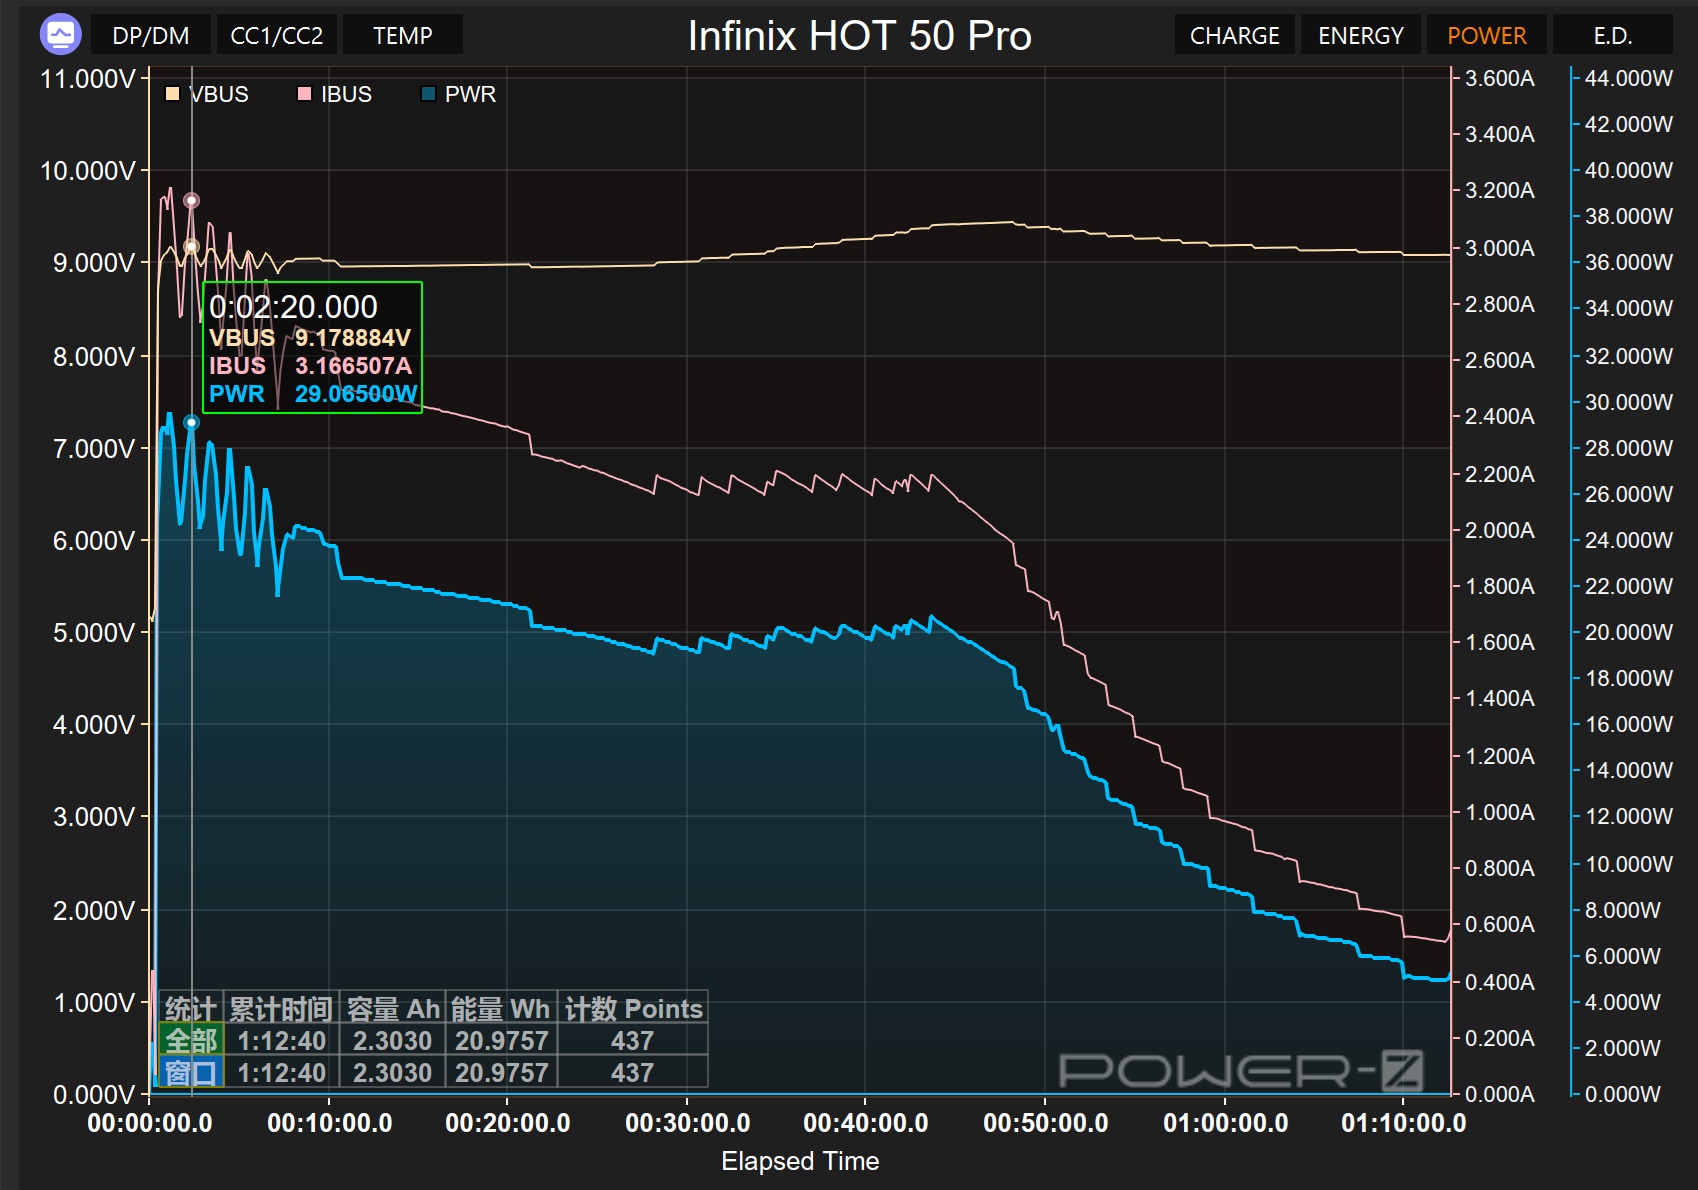Click the 00:30:00.0 tick on the time axis
The height and width of the screenshot is (1190, 1698).
point(687,1123)
